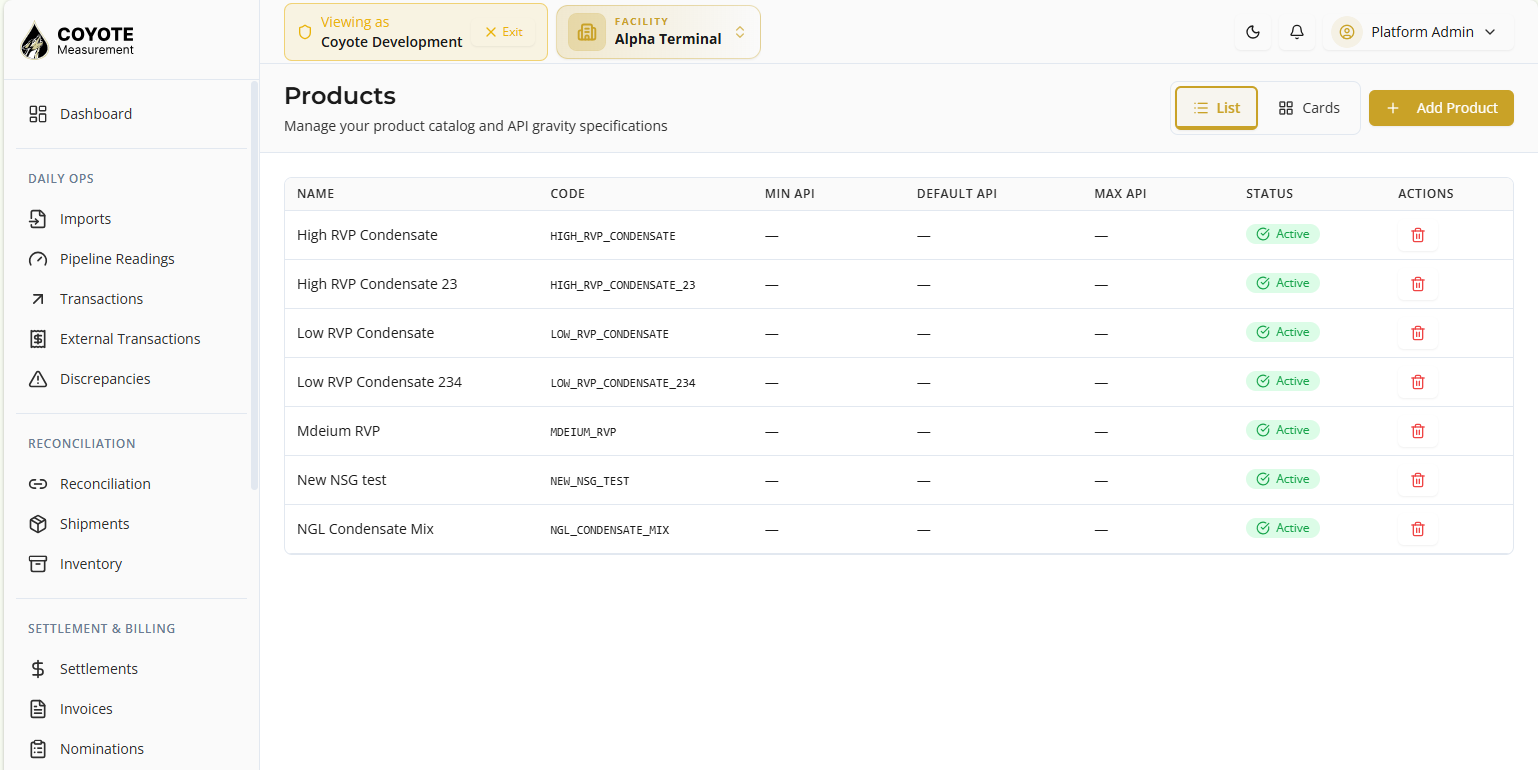
Task: Click the Active badge for New NSG test
Action: pyautogui.click(x=1283, y=479)
